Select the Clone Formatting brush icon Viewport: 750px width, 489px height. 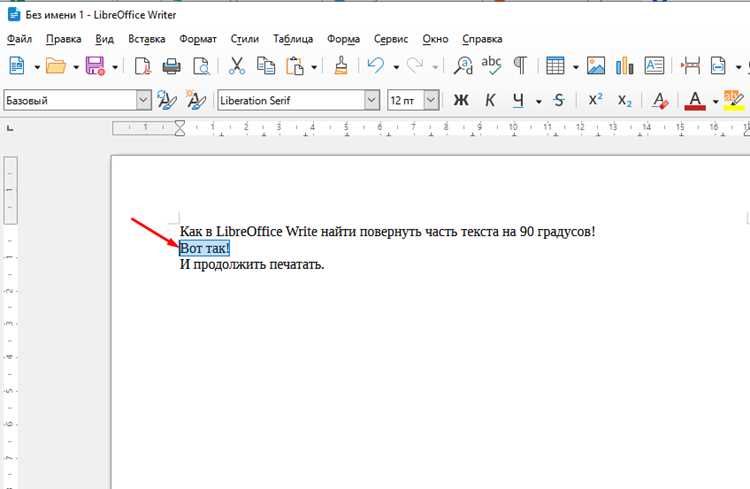[341, 66]
